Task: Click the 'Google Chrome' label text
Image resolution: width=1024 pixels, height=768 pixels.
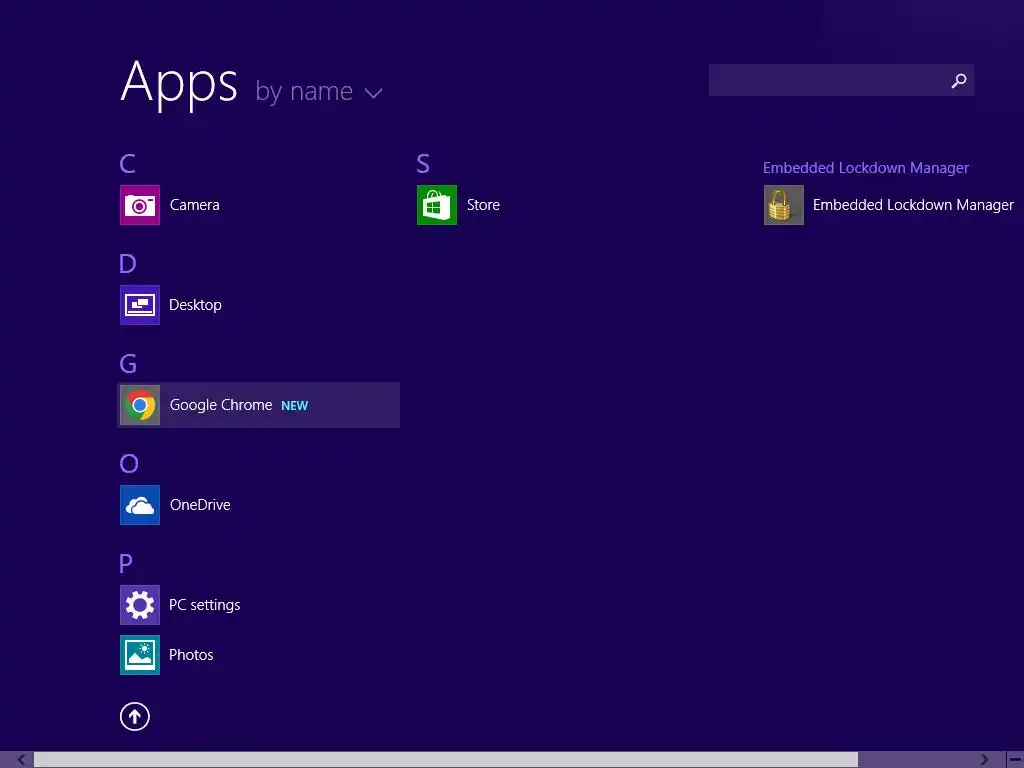Action: point(221,405)
